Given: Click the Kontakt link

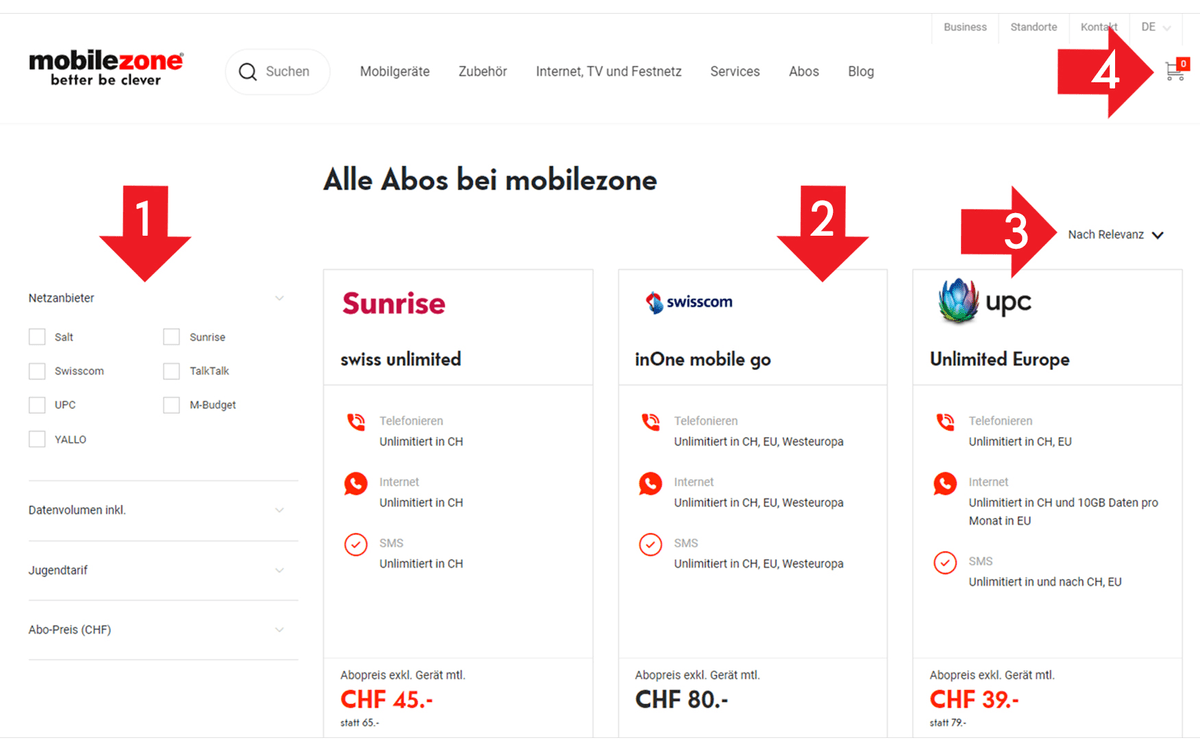Looking at the screenshot, I should click(1098, 27).
